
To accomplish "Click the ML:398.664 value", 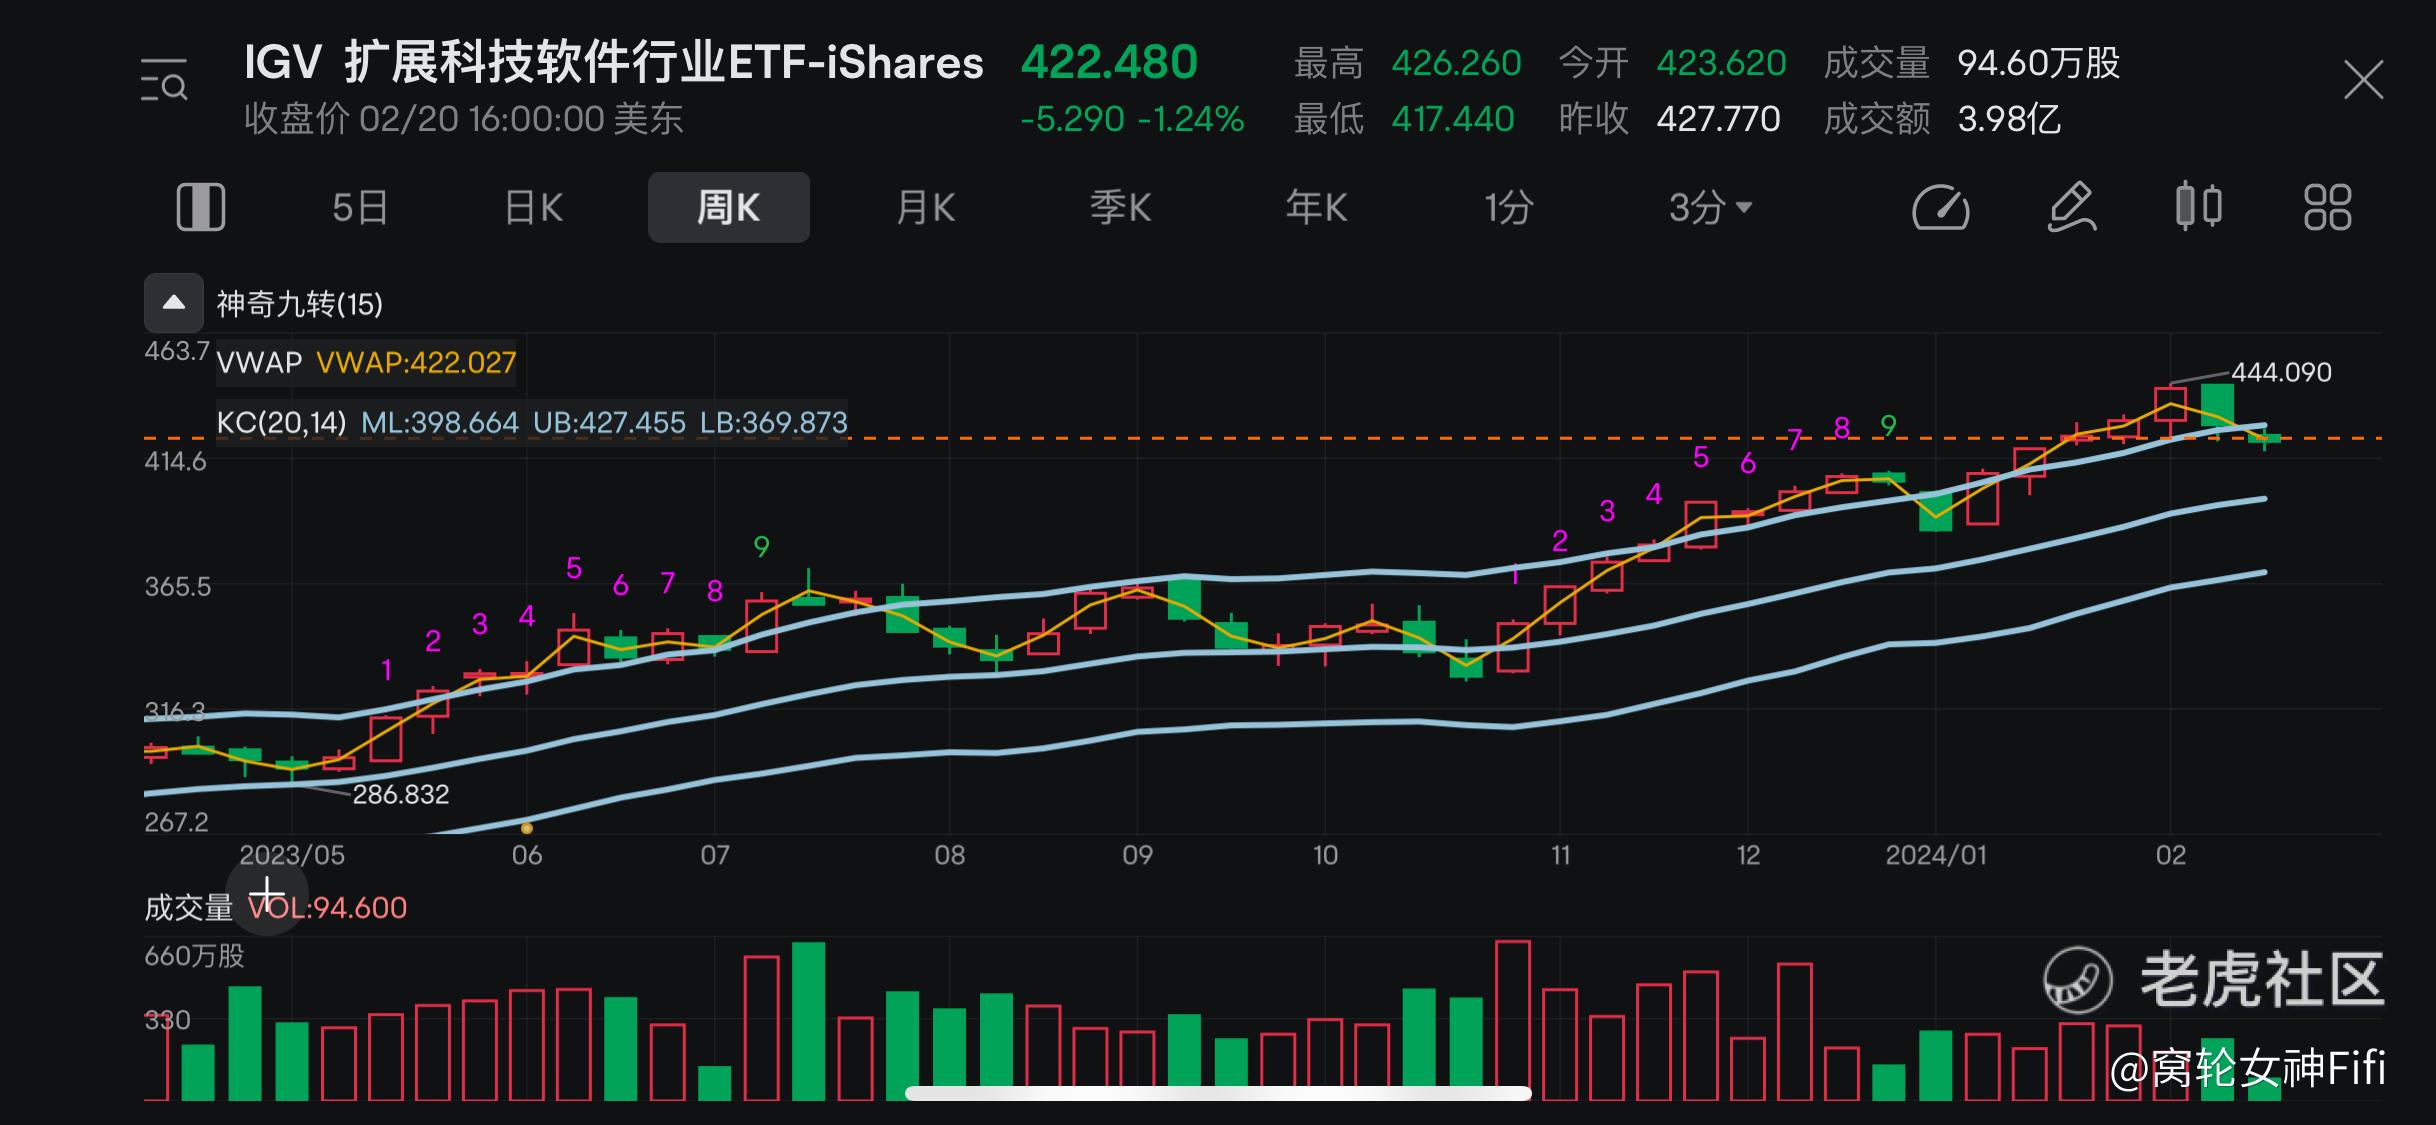I will pos(440,423).
